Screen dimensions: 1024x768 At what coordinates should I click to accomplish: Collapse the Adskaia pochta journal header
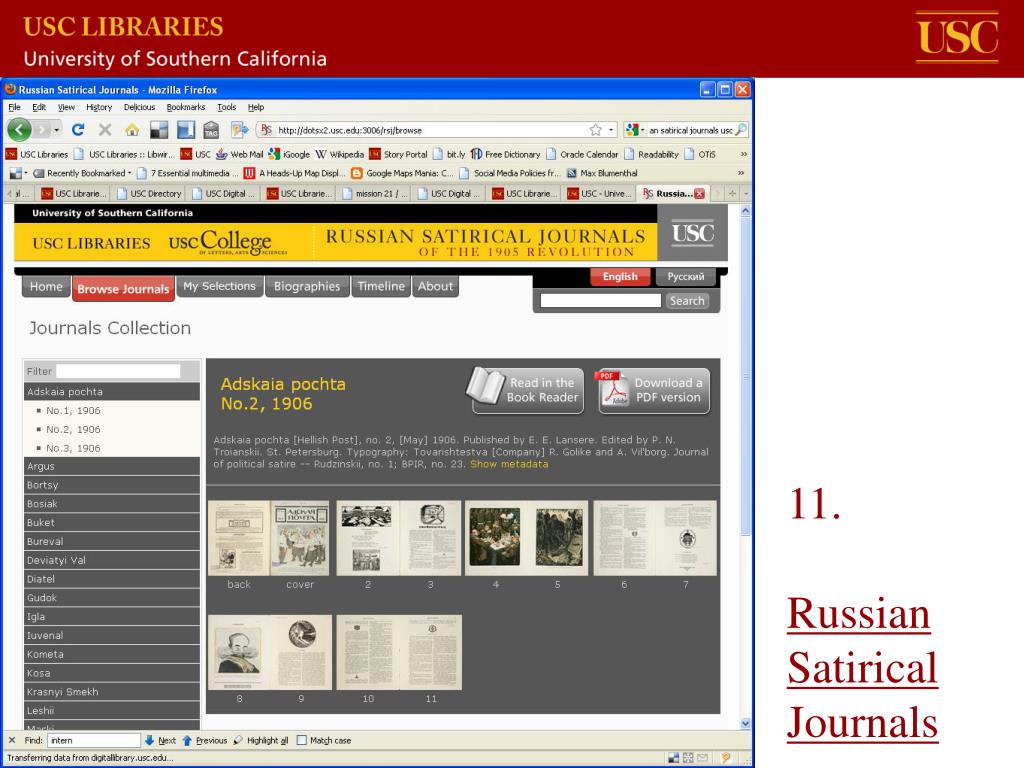coord(112,392)
